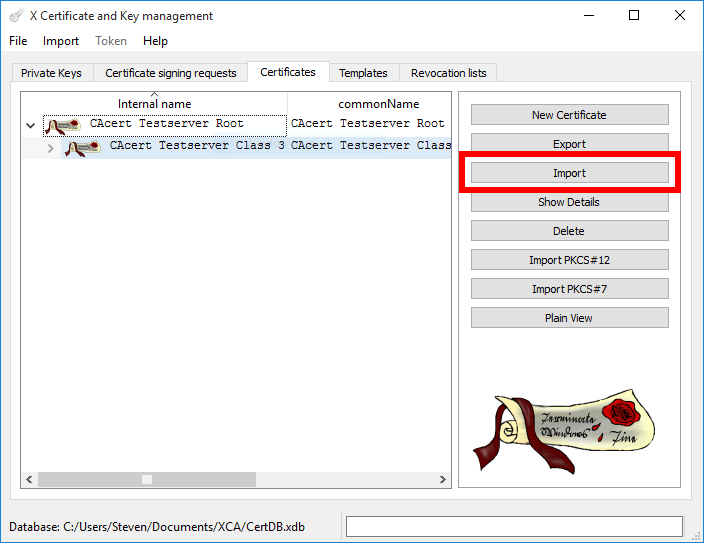Screen dimensions: 704x543
Task: Click the search field in the status bar
Action: [x=514, y=527]
